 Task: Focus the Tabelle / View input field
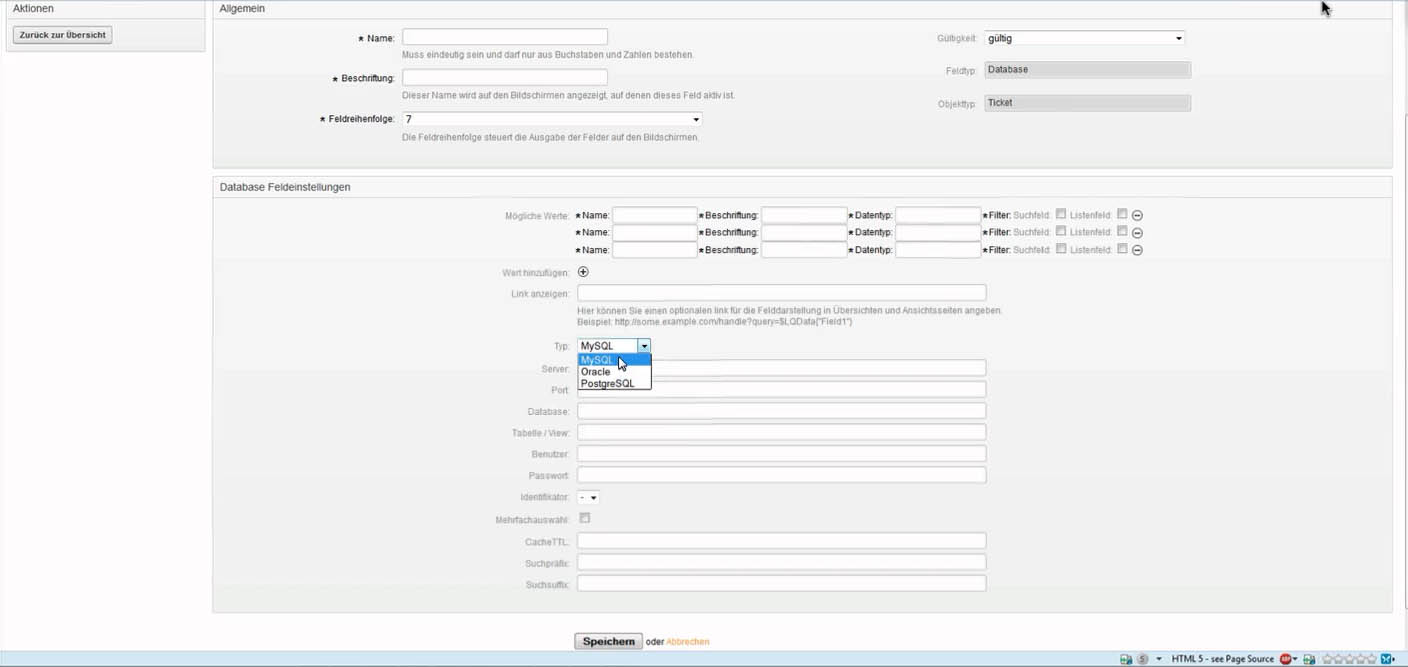tap(781, 432)
